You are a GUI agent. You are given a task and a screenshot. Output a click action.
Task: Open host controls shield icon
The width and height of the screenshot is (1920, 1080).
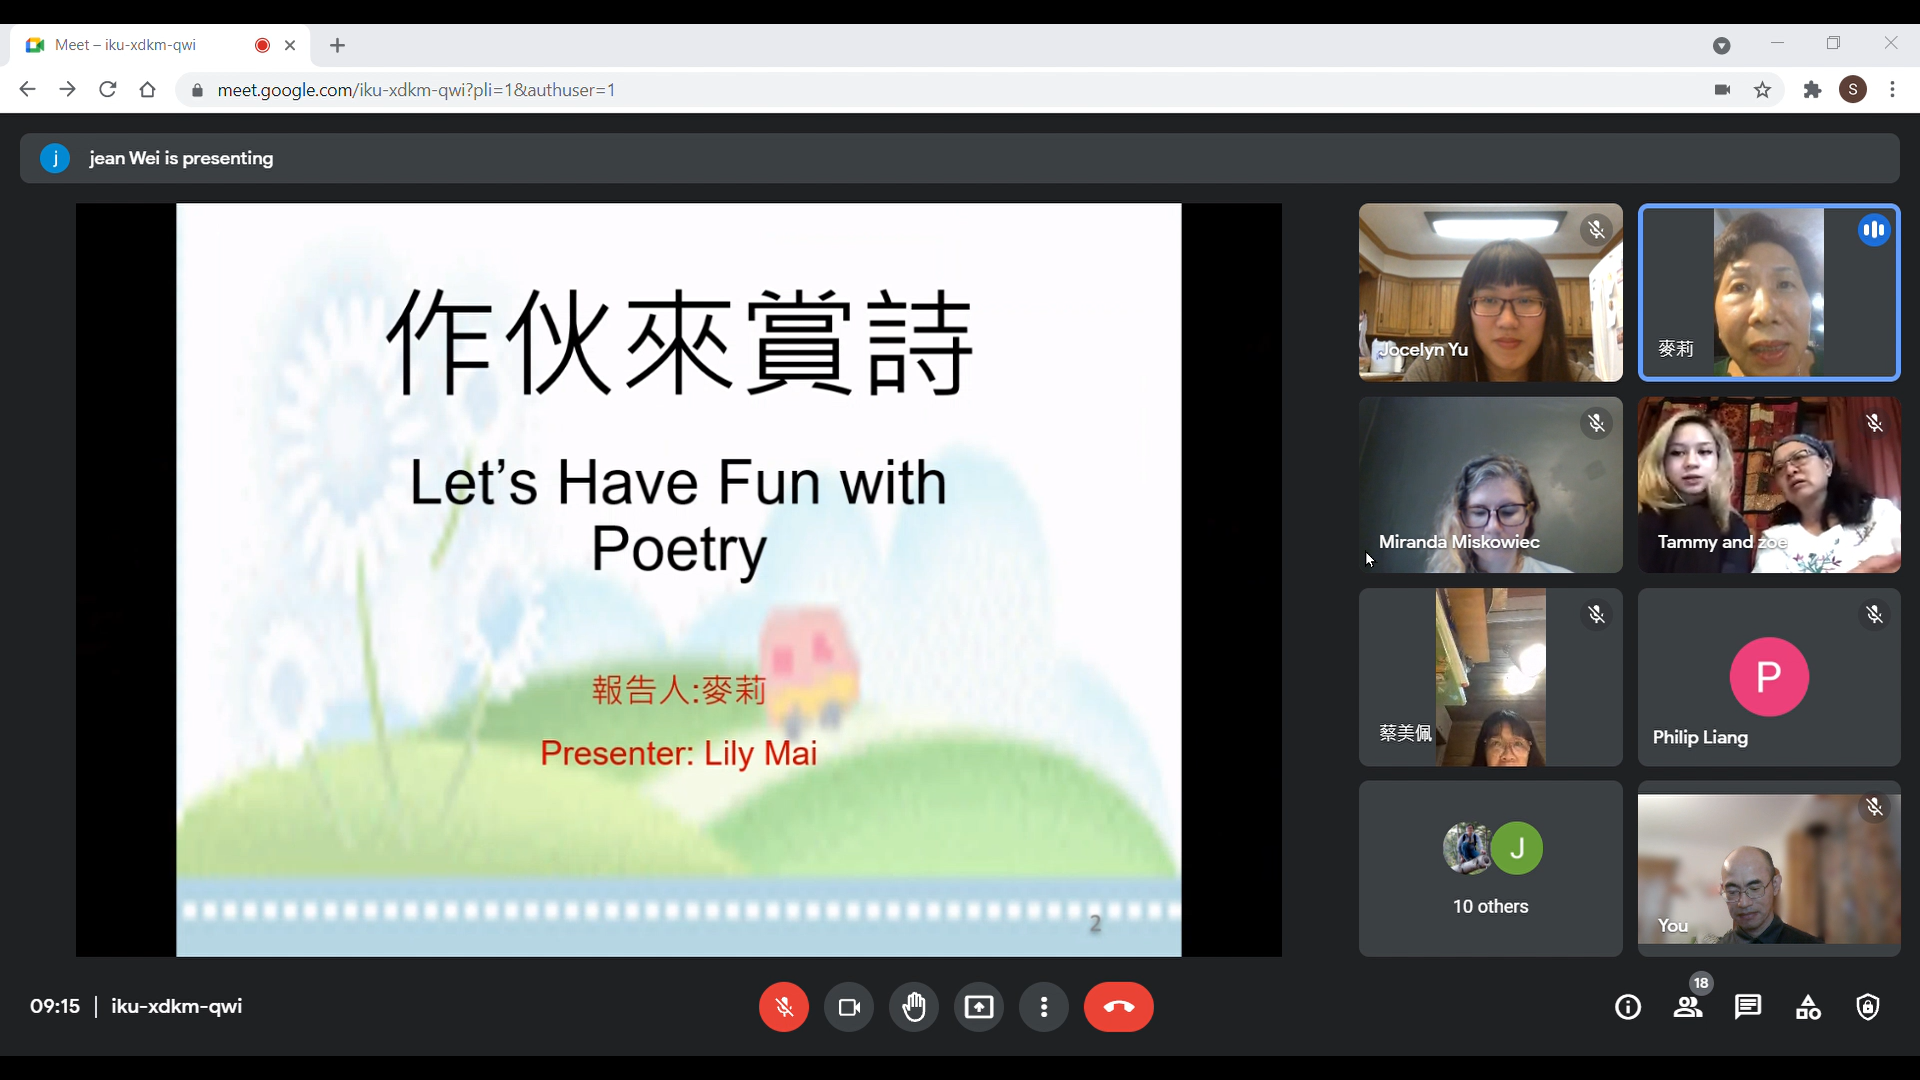point(1868,1007)
